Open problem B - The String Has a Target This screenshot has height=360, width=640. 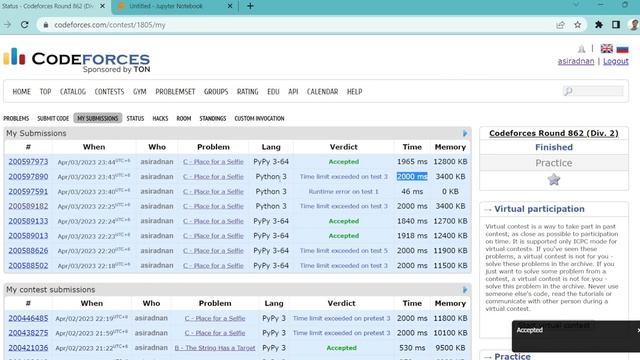pyautogui.click(x=215, y=348)
